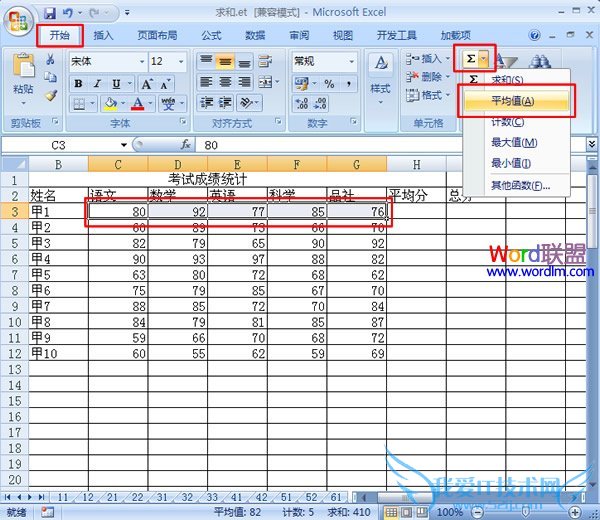The height and width of the screenshot is (520, 600).
Task: Select 平均值(A) from the menu
Action: click(516, 101)
